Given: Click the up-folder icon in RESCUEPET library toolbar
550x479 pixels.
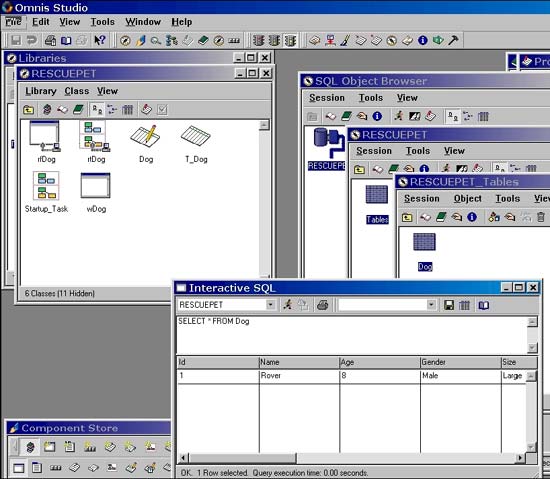Looking at the screenshot, I should click(x=28, y=110).
